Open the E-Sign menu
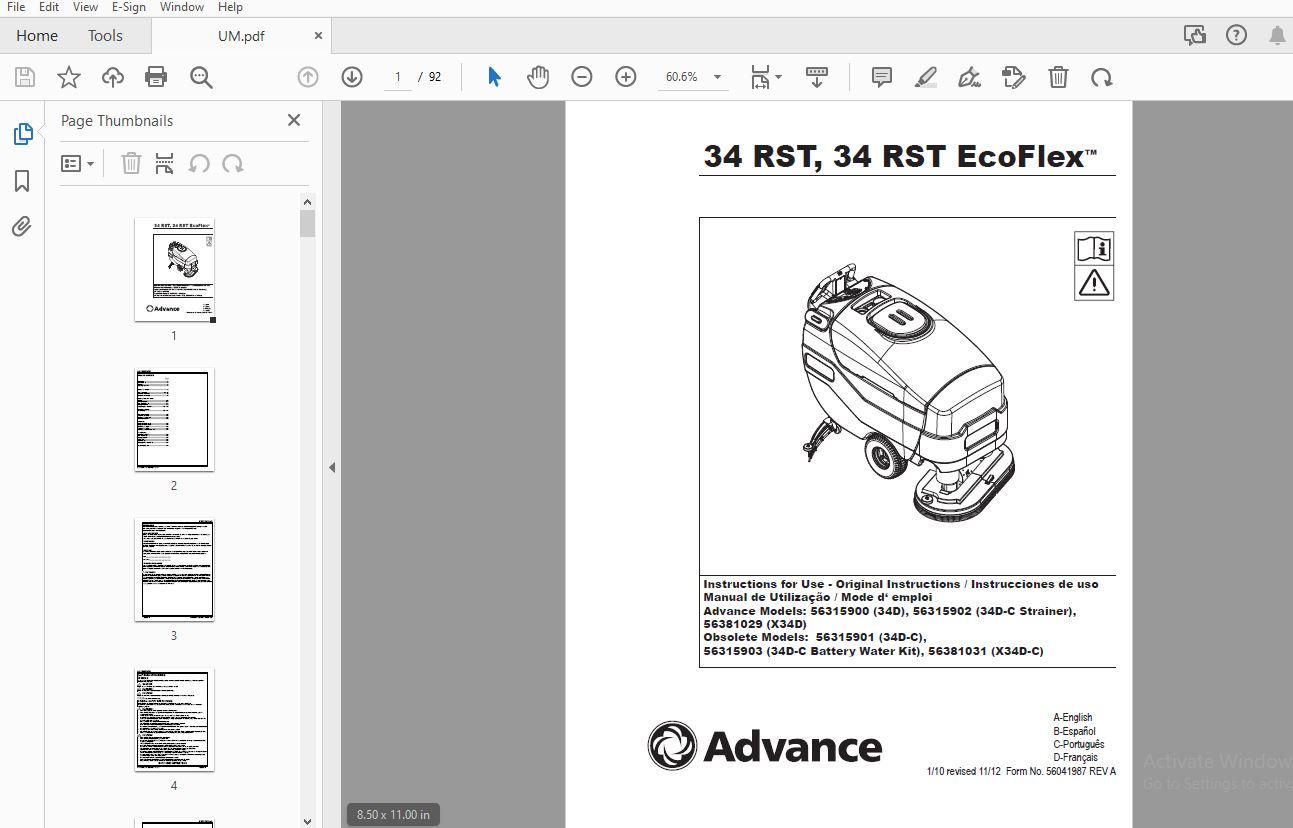The width and height of the screenshot is (1293, 828). [128, 7]
